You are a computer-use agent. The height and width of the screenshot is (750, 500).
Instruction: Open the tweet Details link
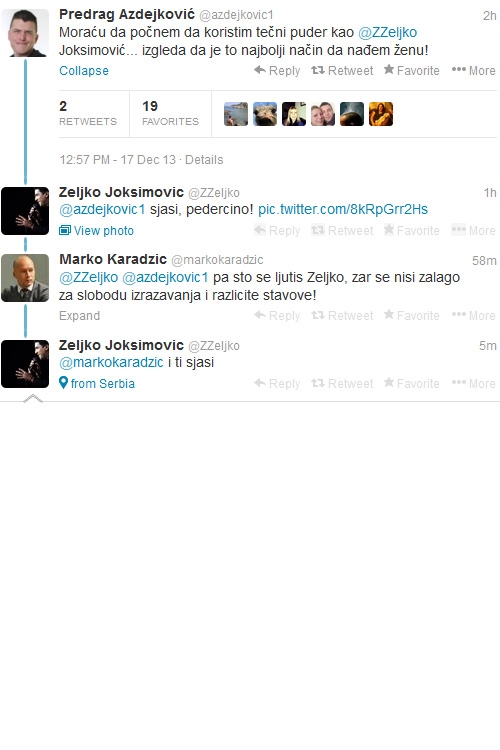tap(204, 160)
